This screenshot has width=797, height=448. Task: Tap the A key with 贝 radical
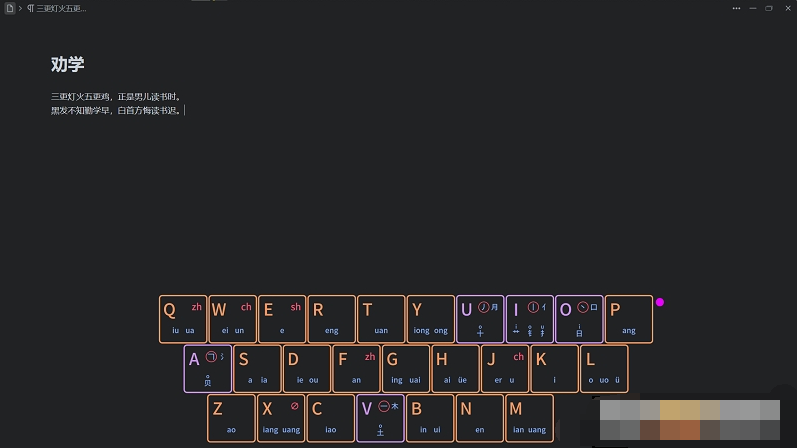point(207,369)
